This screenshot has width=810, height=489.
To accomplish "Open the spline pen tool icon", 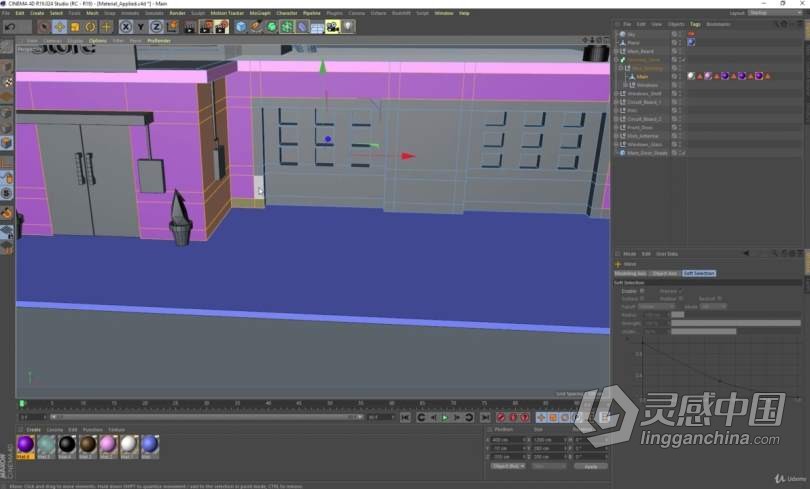I will [256, 27].
